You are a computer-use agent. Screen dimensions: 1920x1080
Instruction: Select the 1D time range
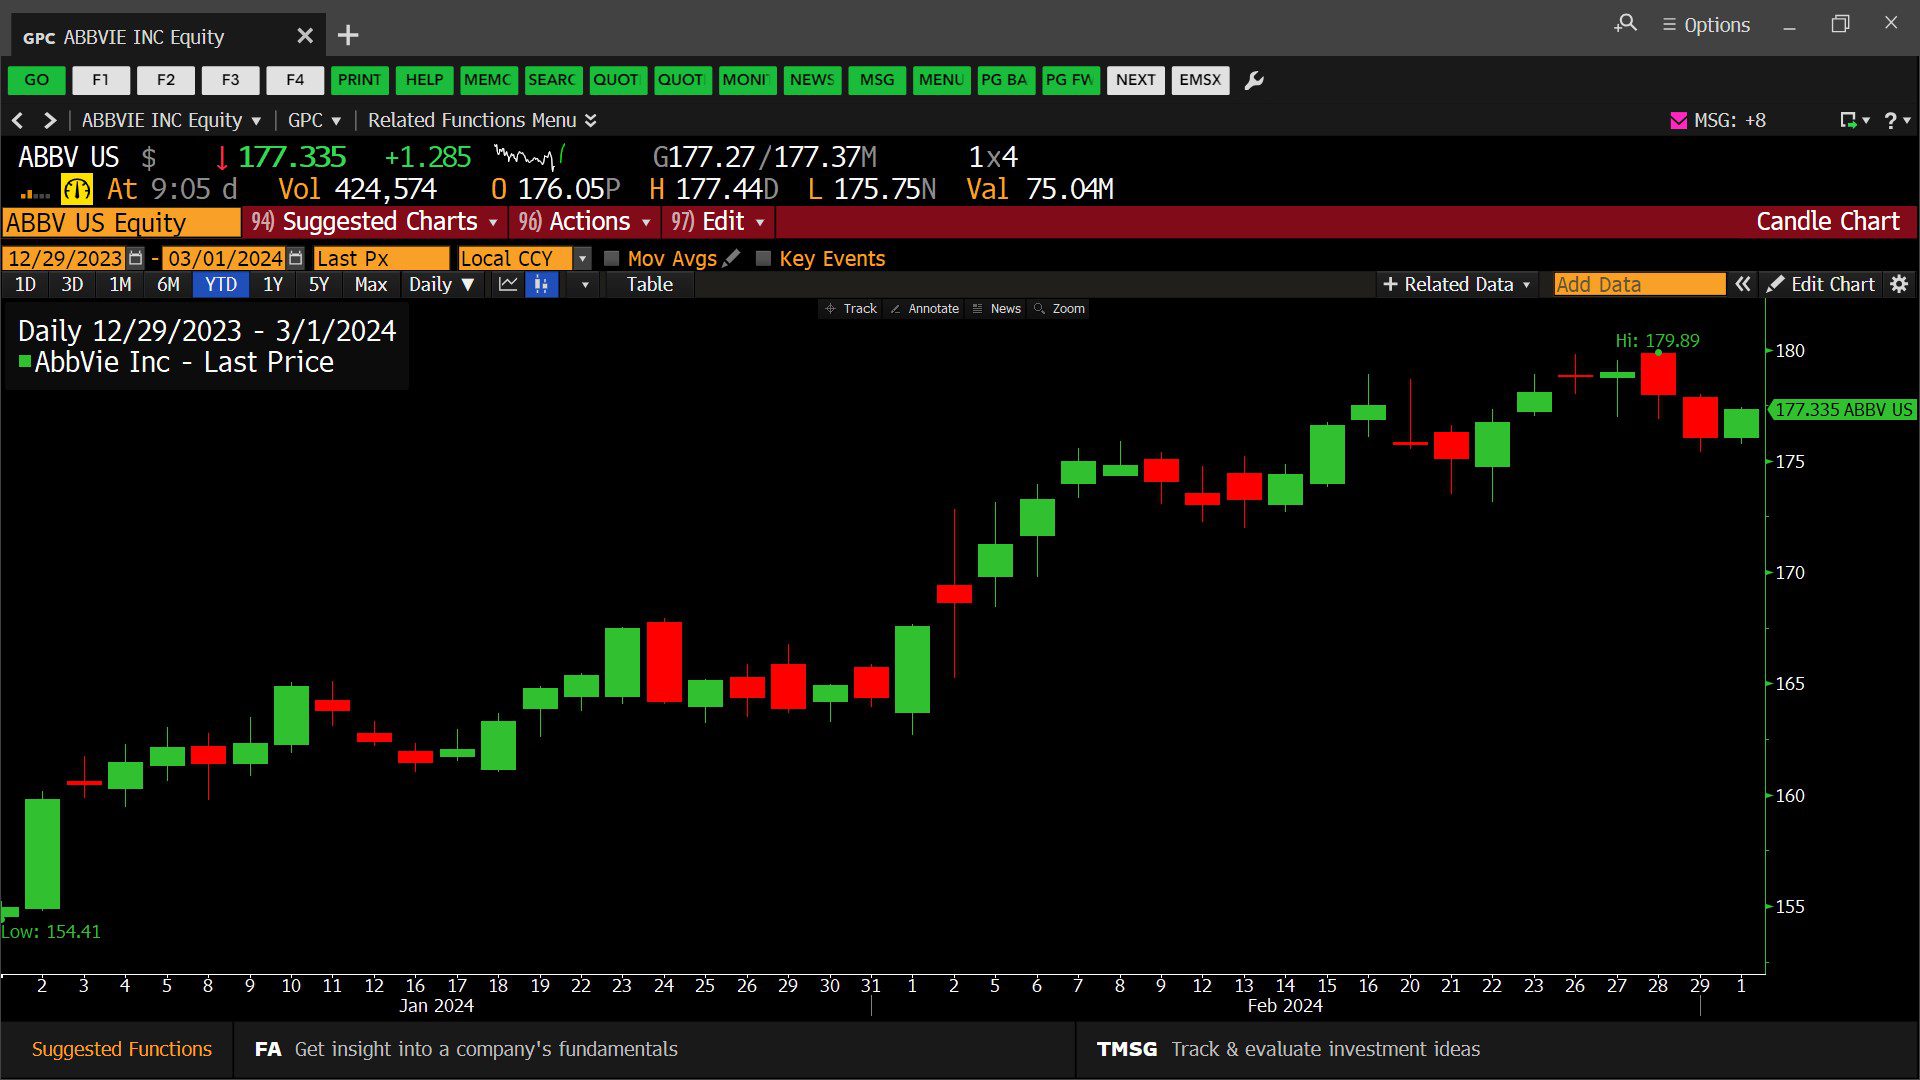(x=25, y=284)
